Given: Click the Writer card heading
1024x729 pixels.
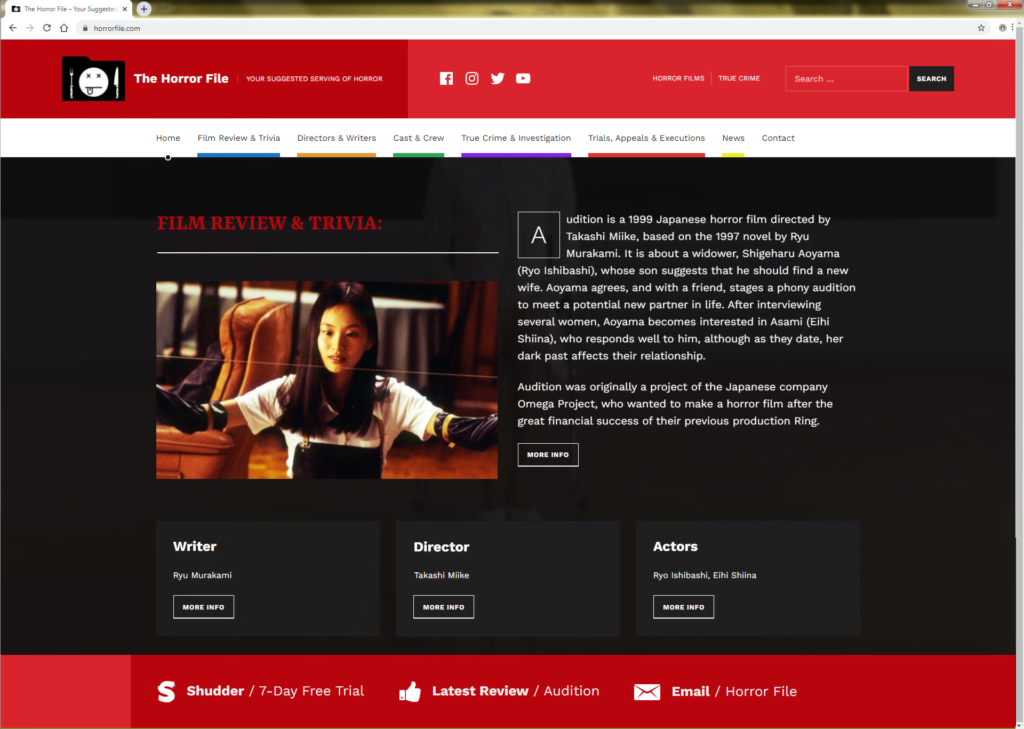Looking at the screenshot, I should [x=195, y=547].
